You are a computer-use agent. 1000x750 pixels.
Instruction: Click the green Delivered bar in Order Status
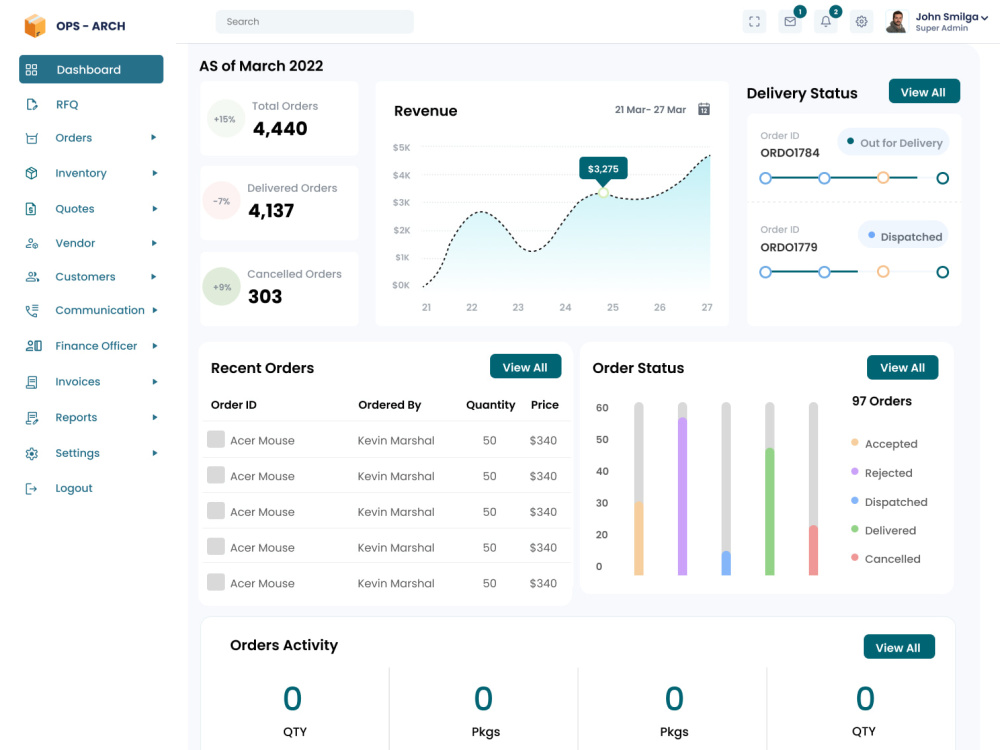click(770, 511)
